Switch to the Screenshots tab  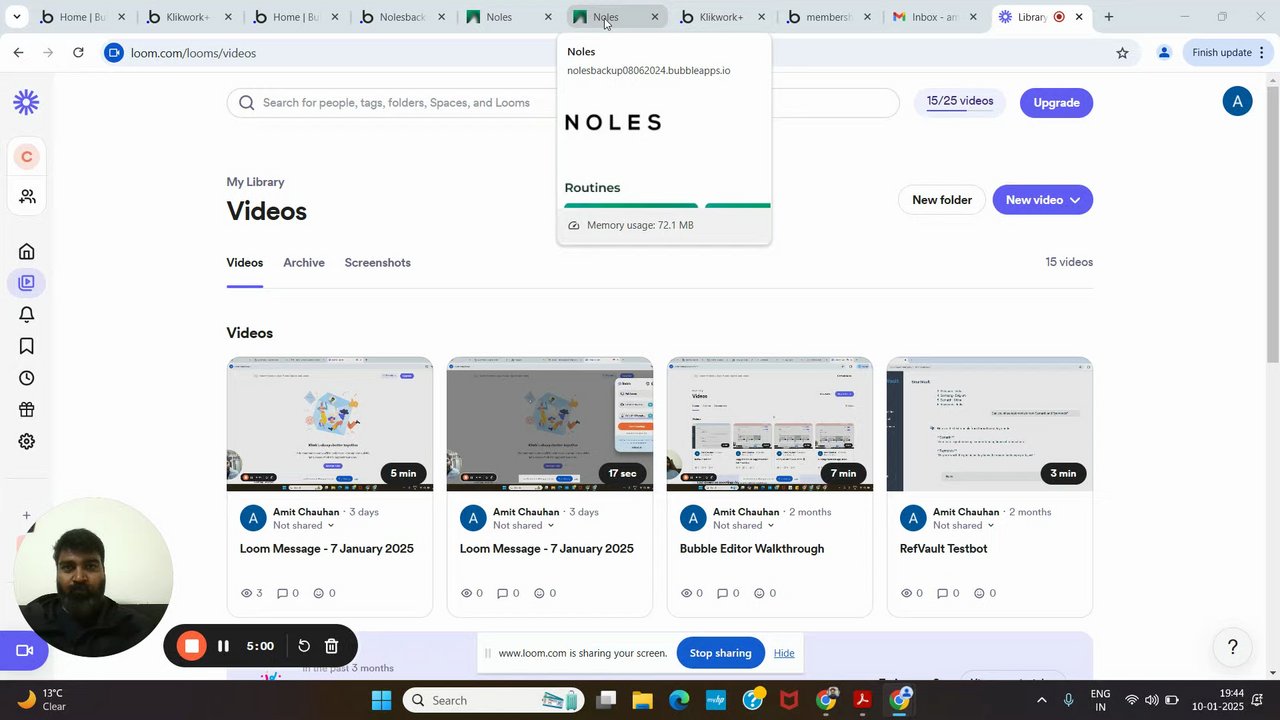point(377,263)
